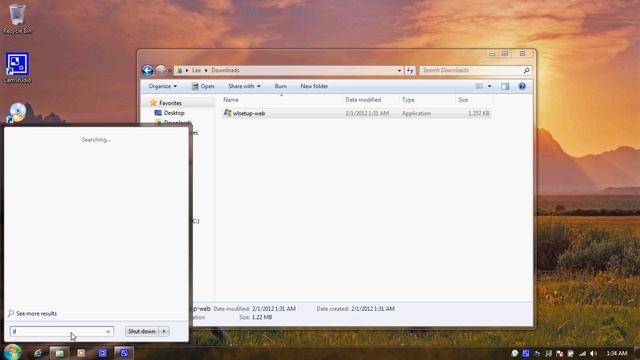Select Desktop under Favorites

174,113
